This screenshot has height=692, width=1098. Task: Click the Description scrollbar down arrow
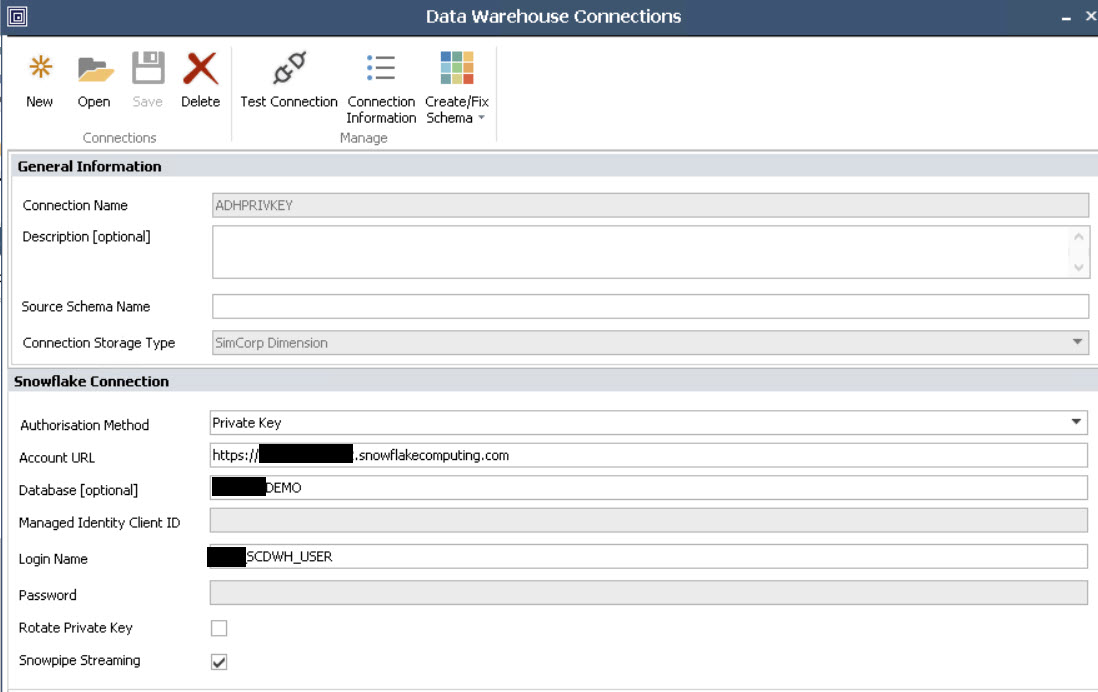click(x=1078, y=267)
